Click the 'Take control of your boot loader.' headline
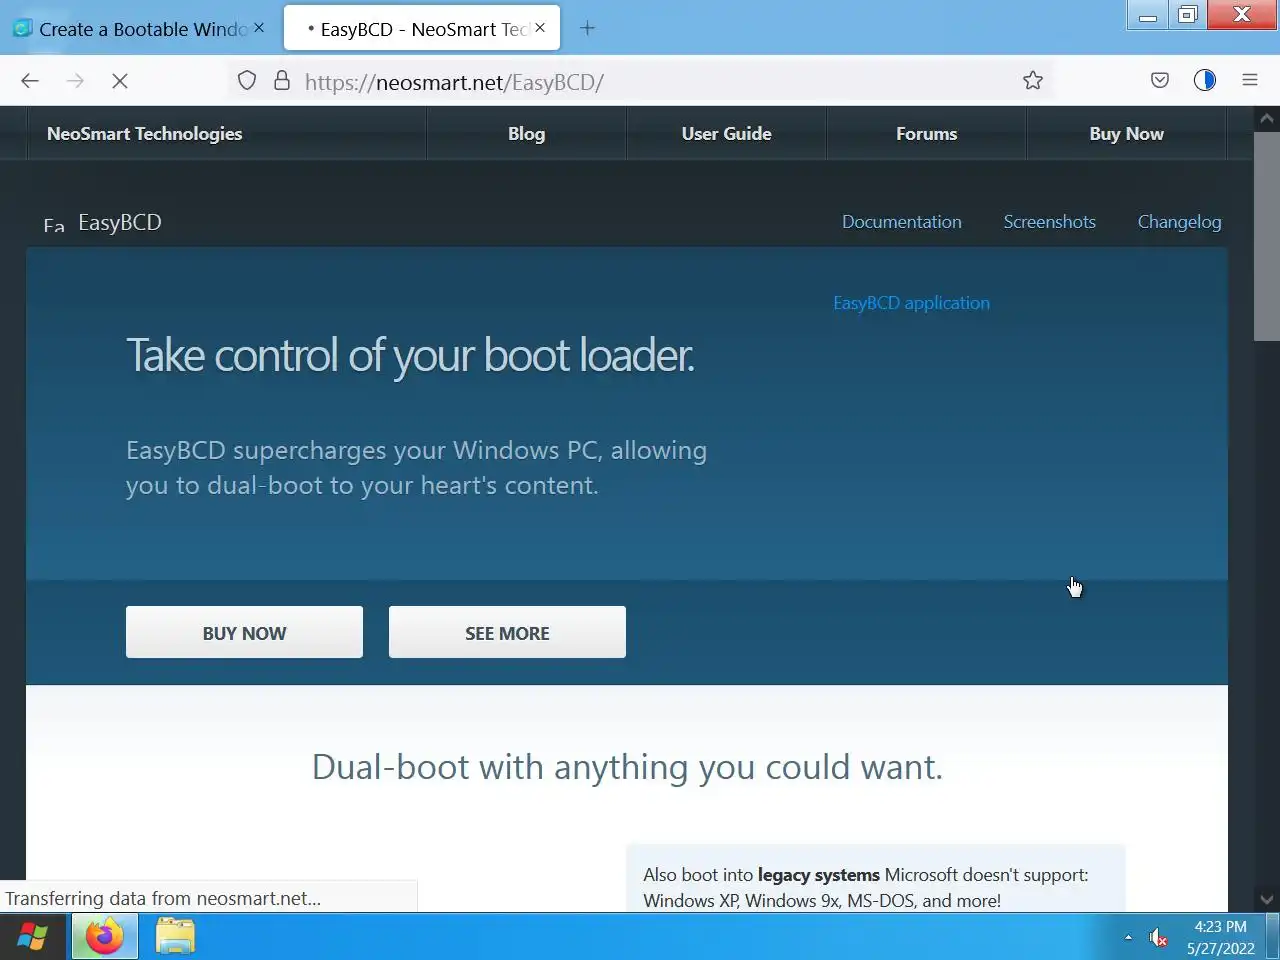 coord(410,355)
